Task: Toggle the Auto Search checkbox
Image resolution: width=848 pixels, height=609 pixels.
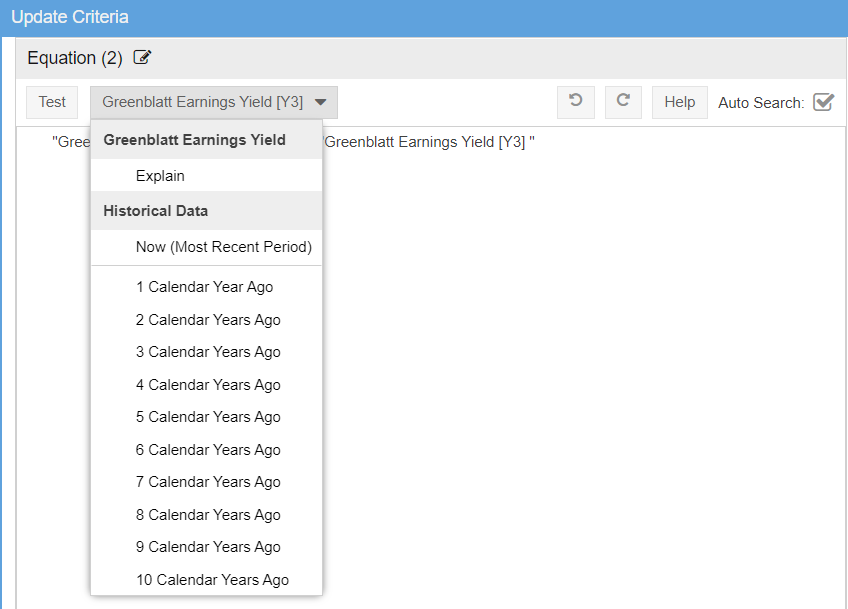Action: [823, 102]
